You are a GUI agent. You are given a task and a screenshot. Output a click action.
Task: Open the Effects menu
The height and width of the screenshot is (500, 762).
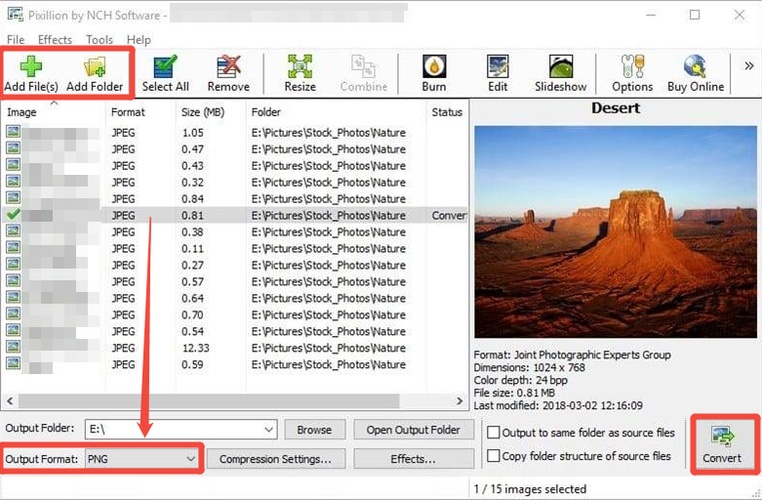coord(55,40)
